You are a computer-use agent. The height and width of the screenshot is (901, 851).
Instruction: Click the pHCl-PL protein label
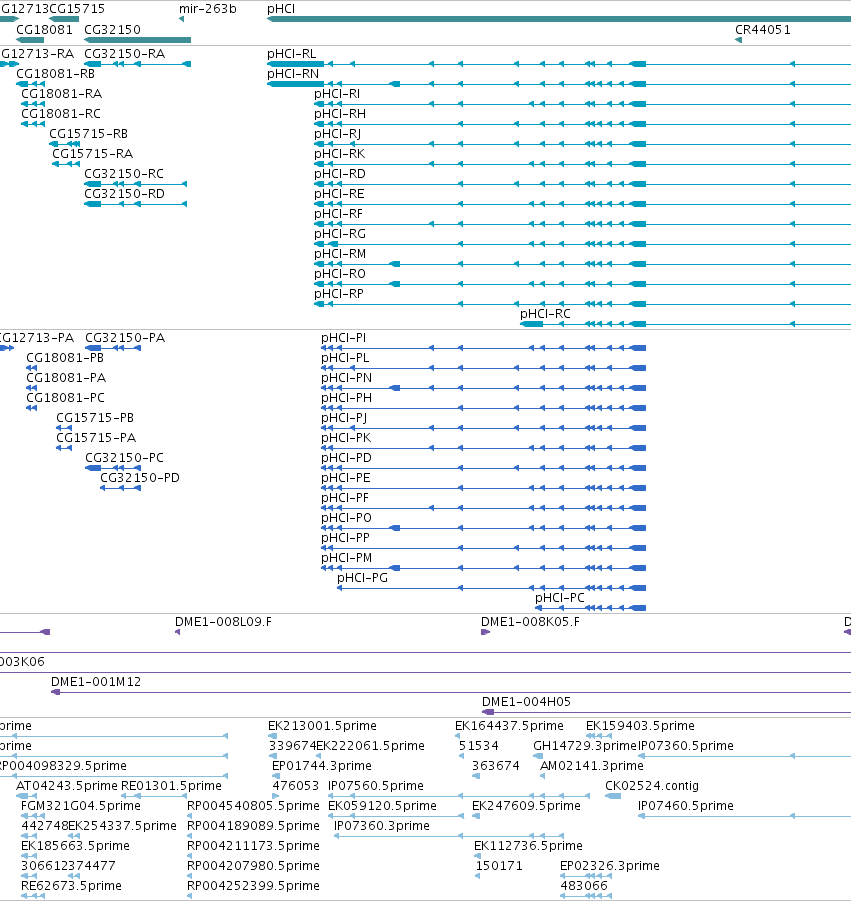(345, 358)
